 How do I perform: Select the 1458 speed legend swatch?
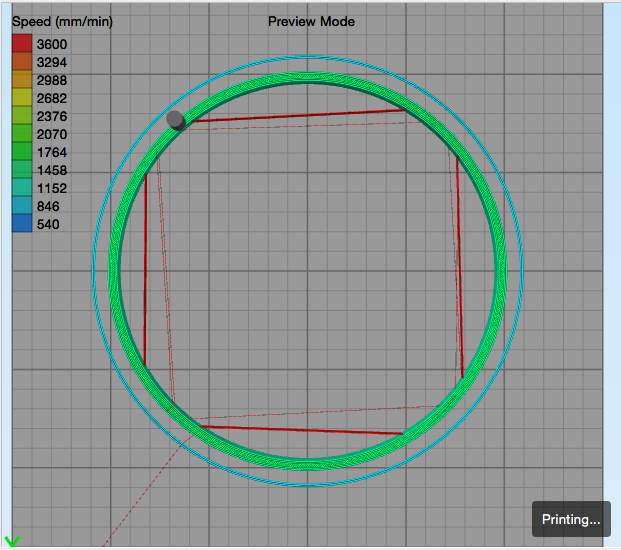[x=22, y=169]
